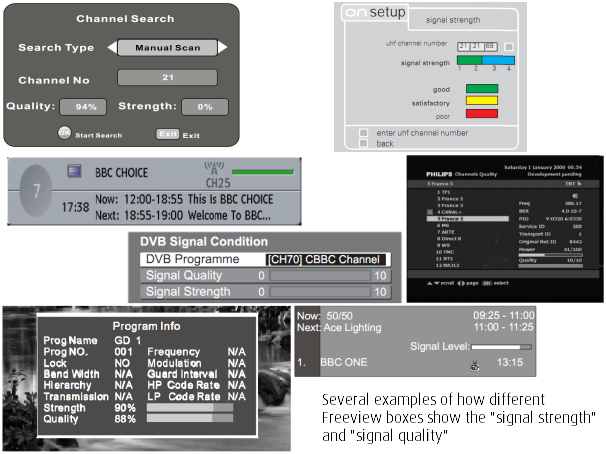Click the '1. BBC ONE' channel label
606x454 pixels.
tap(332, 362)
